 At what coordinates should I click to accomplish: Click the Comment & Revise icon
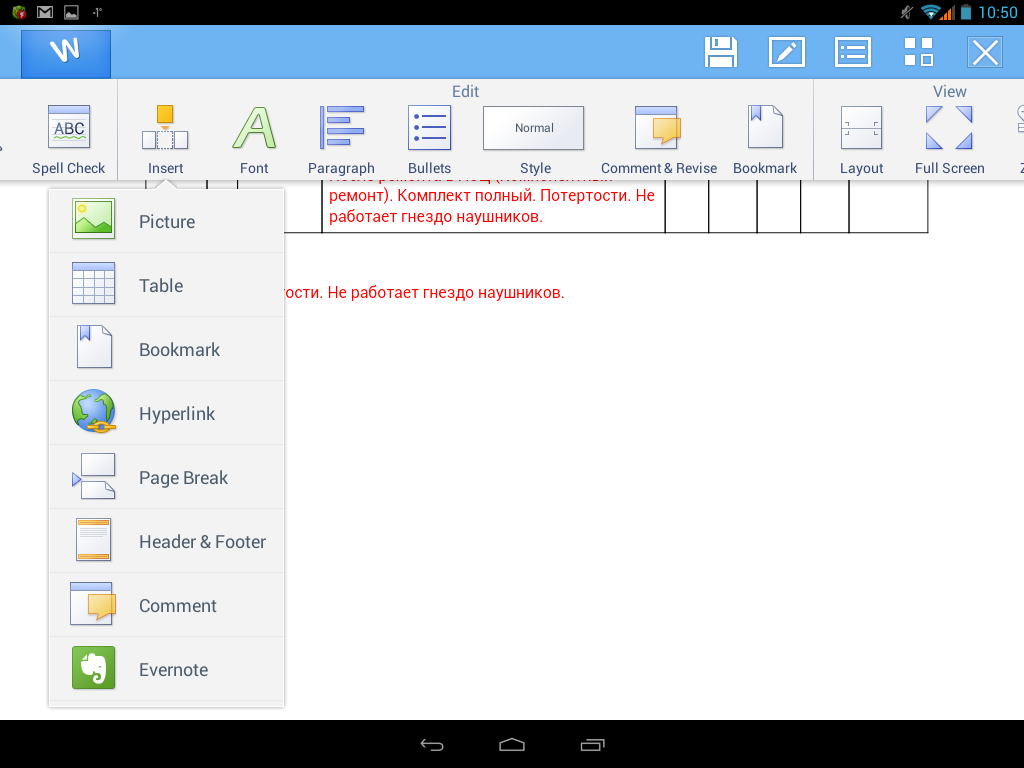(658, 139)
